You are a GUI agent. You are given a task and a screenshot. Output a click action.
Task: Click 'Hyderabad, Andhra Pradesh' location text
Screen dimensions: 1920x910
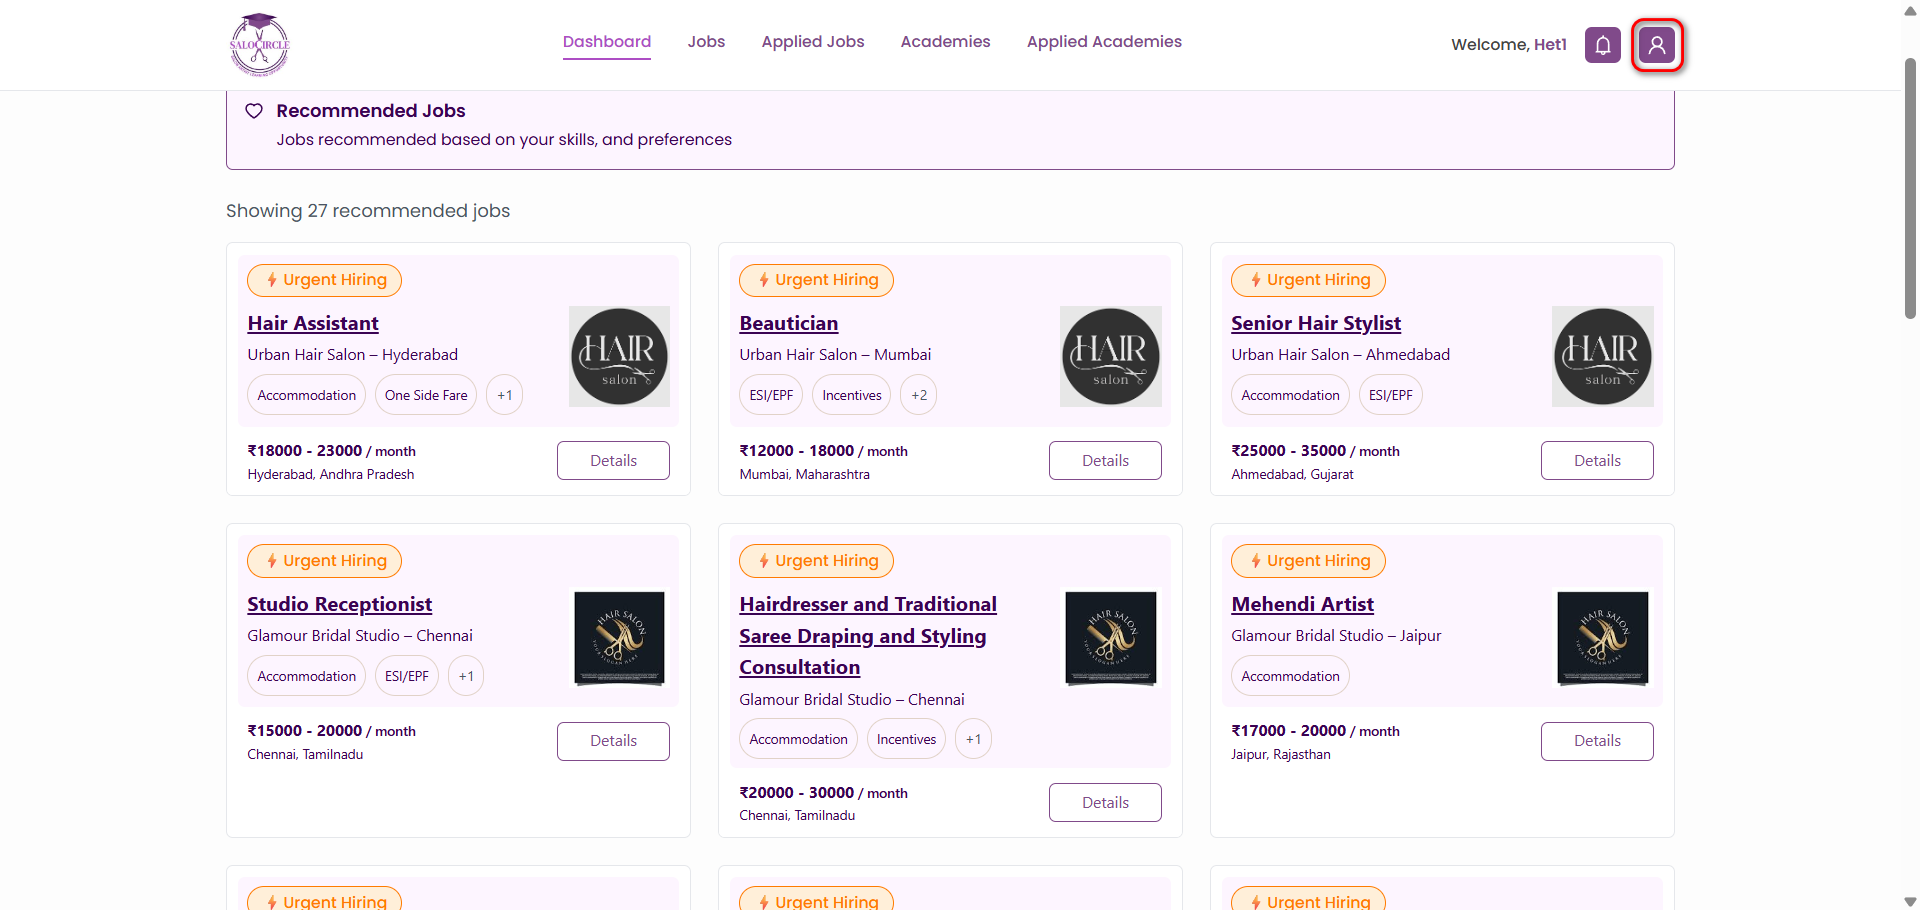click(x=331, y=475)
